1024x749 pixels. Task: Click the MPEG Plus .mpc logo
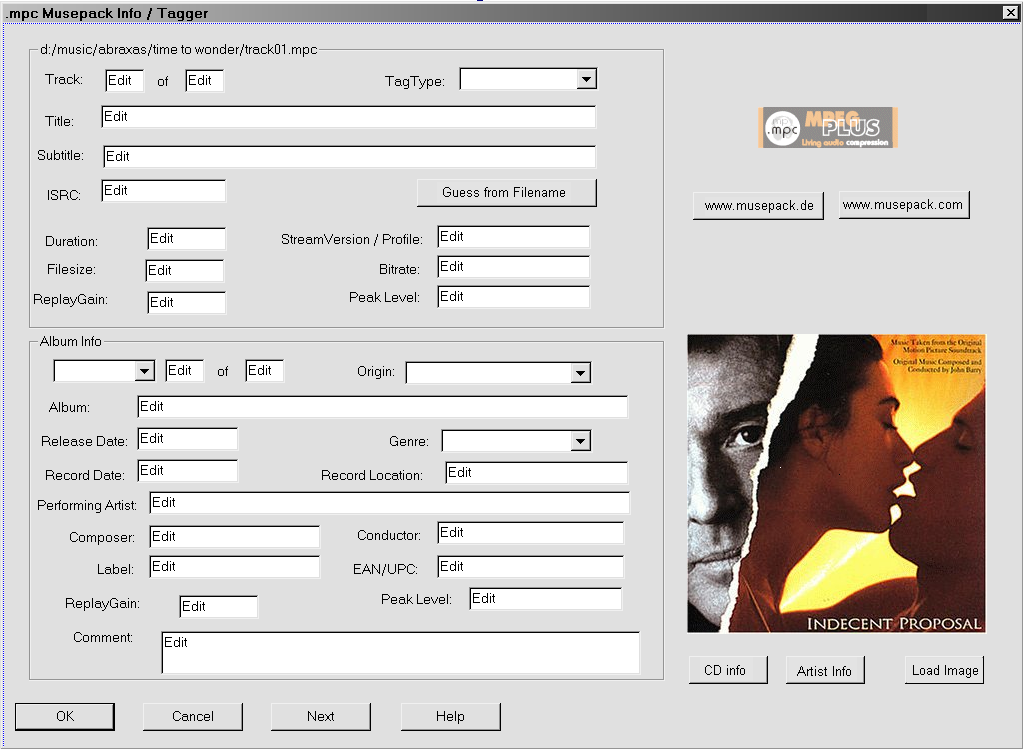(x=827, y=127)
